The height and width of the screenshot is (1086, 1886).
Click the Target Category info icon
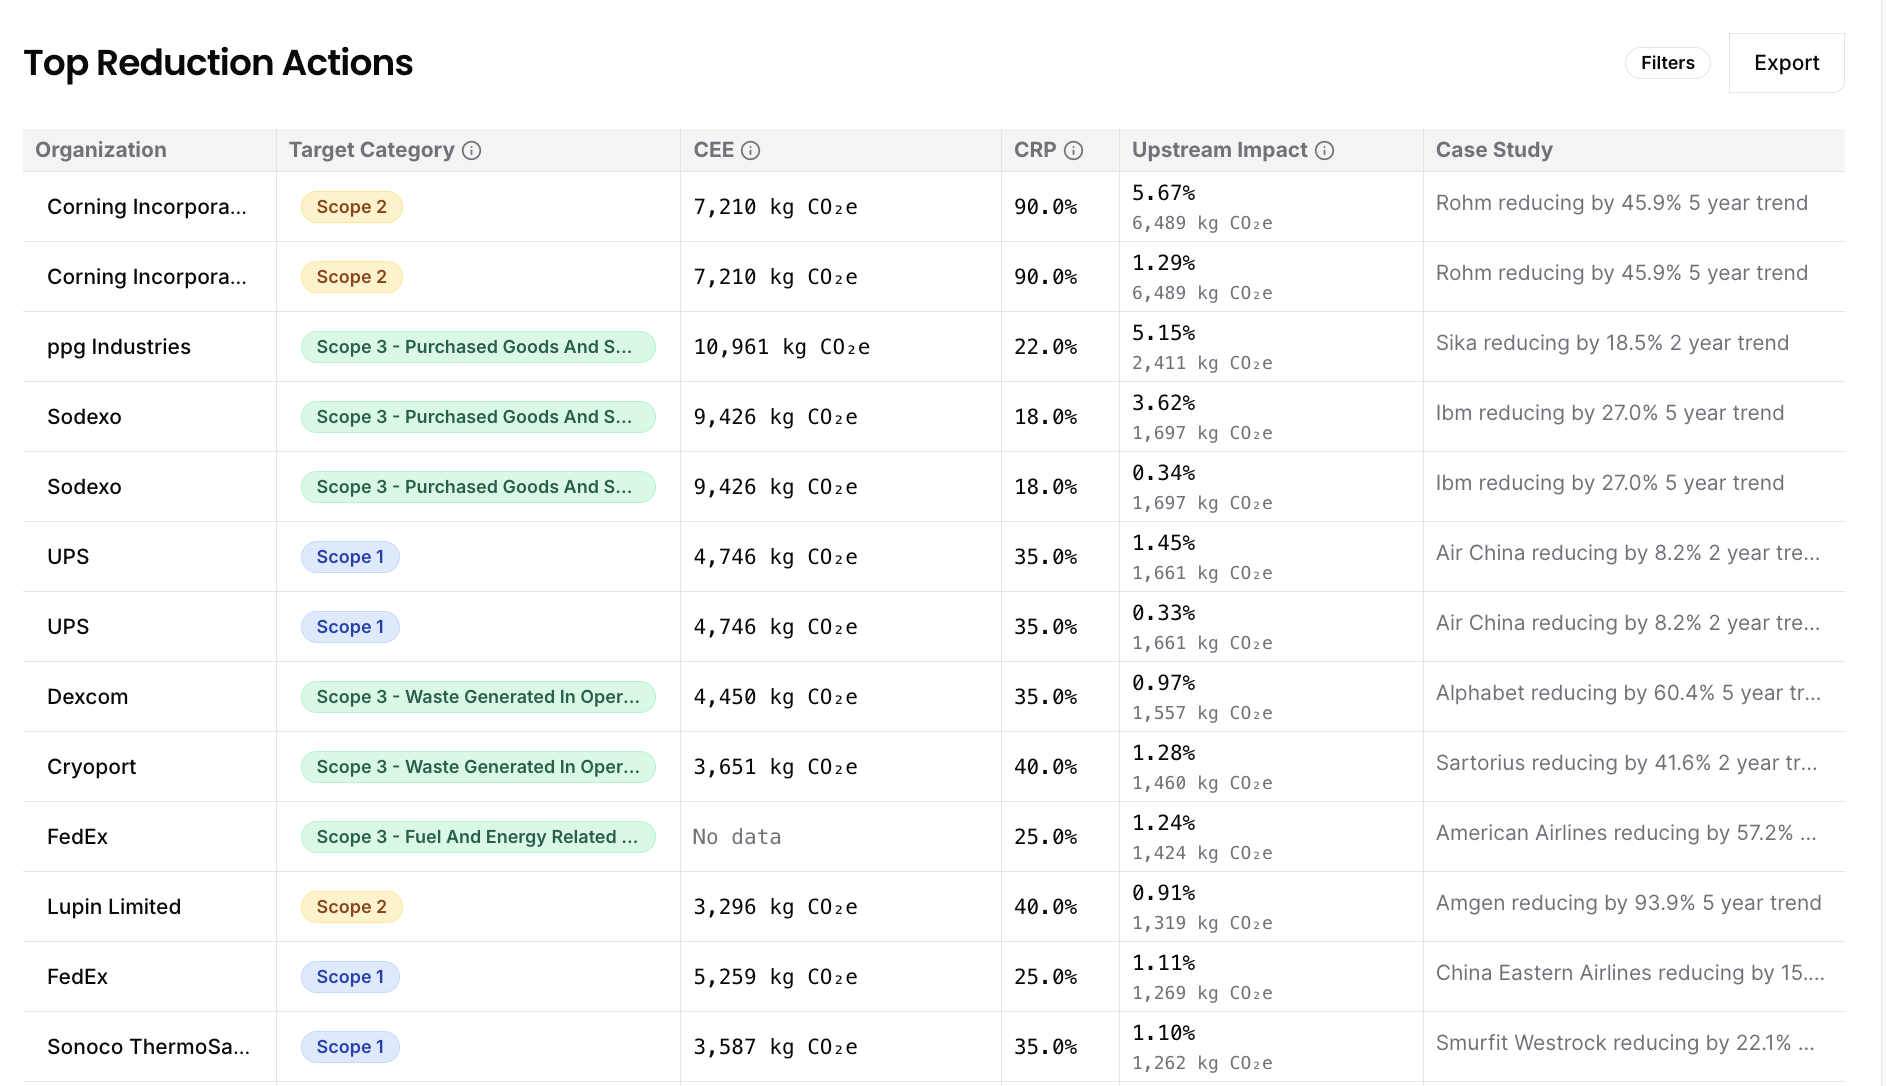[x=472, y=150]
